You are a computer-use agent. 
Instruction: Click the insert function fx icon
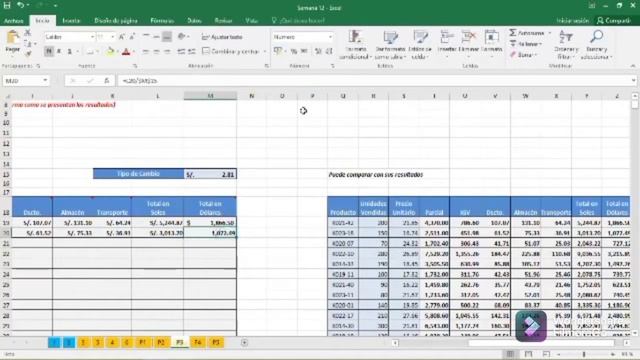(107, 81)
